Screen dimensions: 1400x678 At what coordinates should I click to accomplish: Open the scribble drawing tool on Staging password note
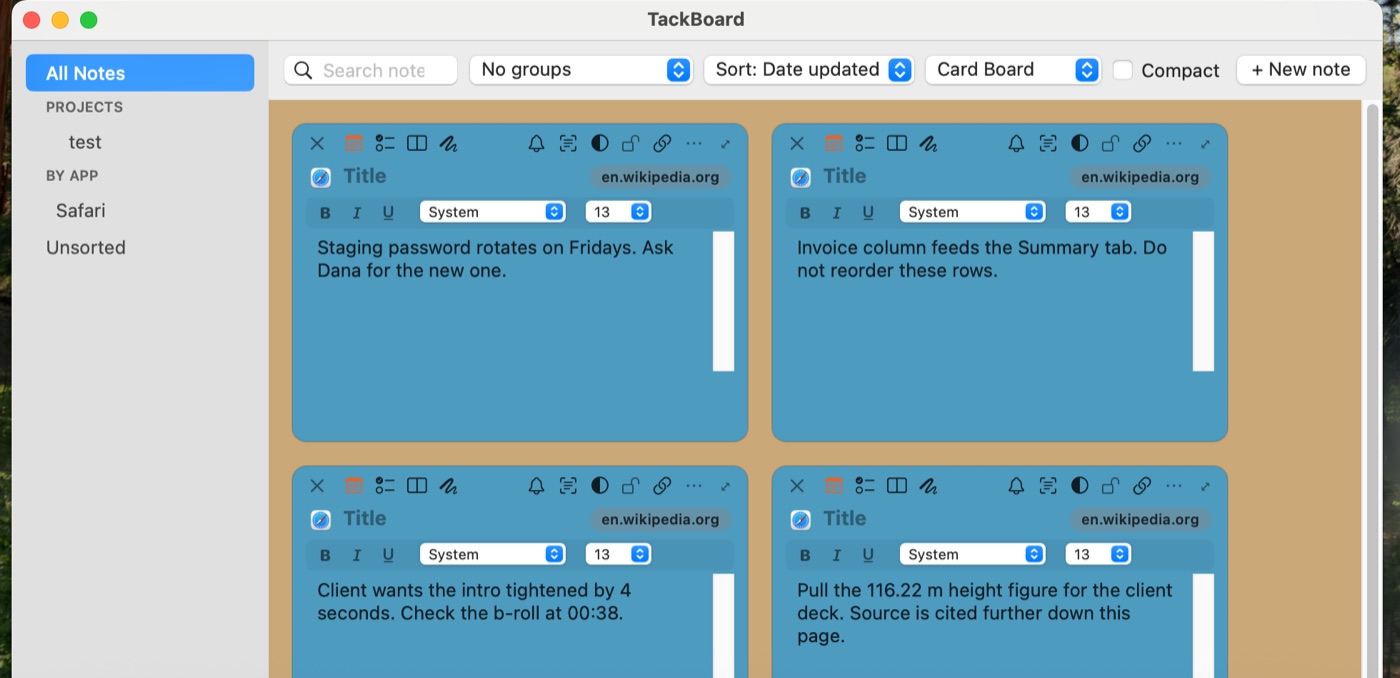[449, 143]
